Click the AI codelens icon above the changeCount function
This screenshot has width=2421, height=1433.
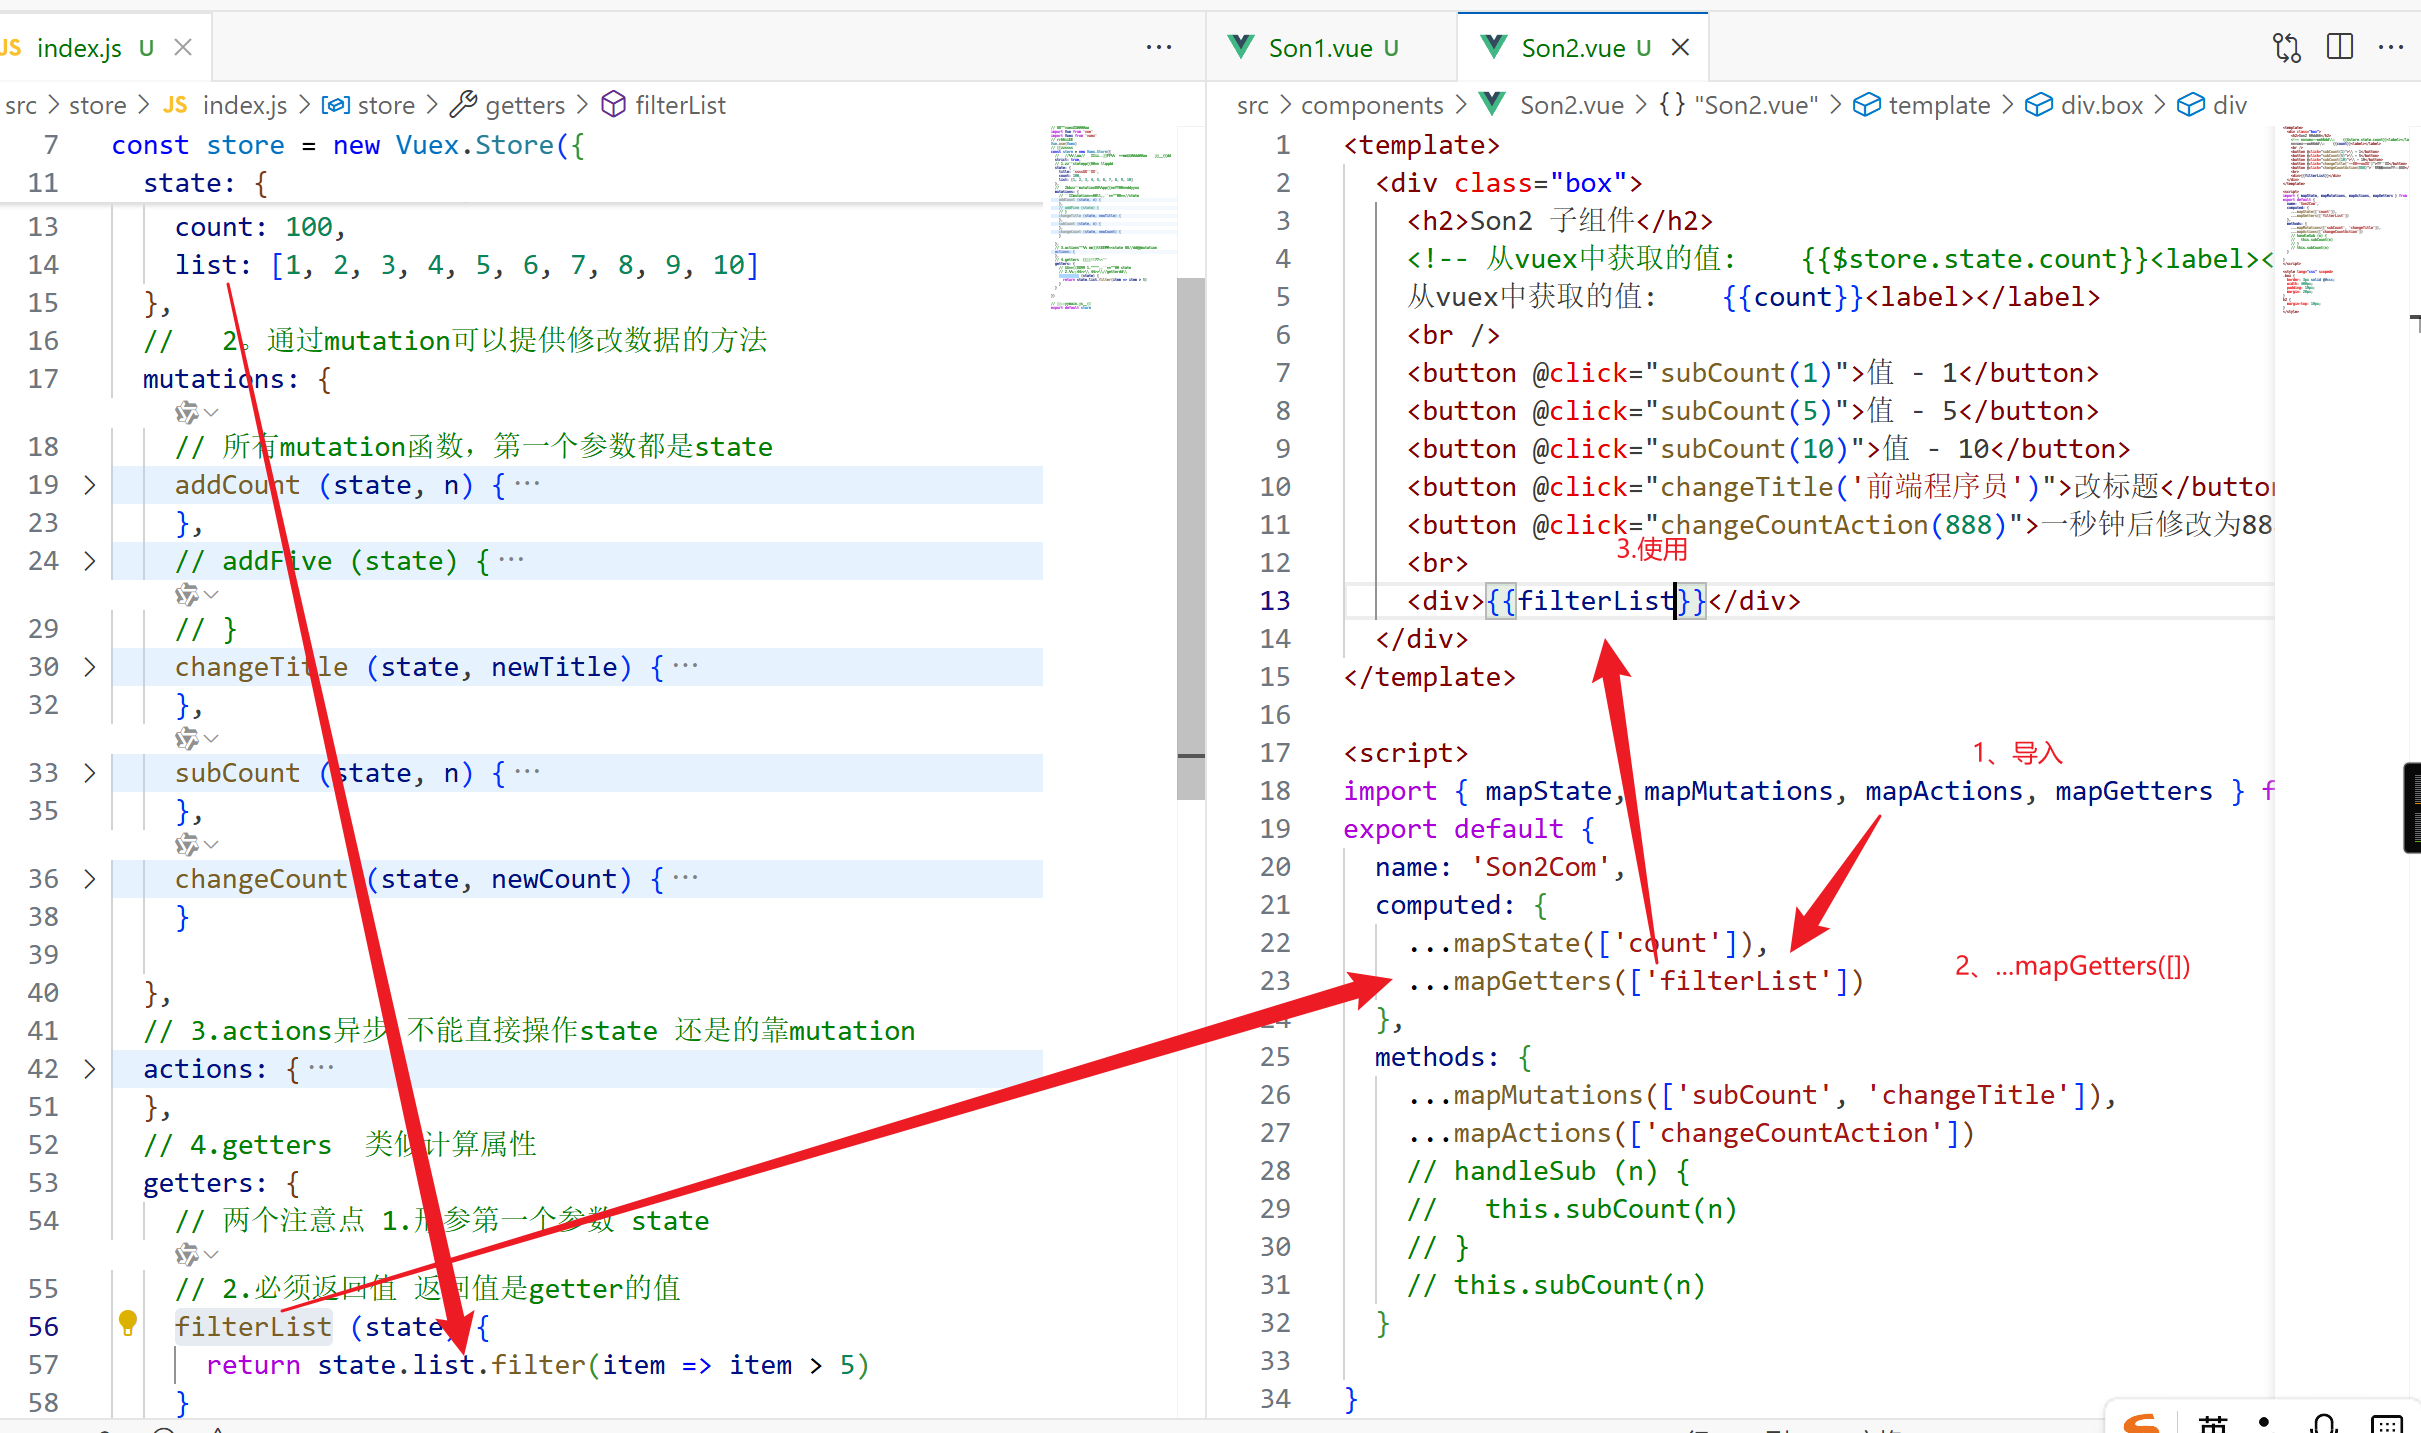[187, 845]
